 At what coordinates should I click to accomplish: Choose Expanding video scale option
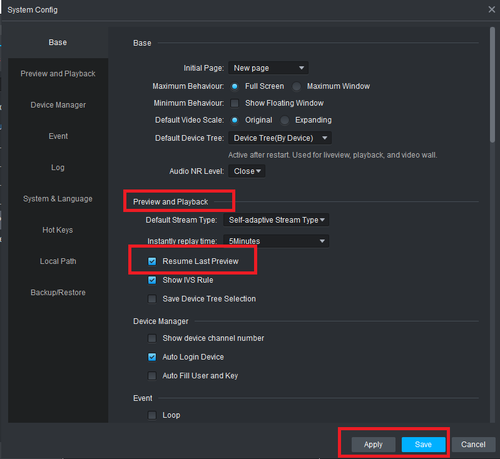click(284, 120)
